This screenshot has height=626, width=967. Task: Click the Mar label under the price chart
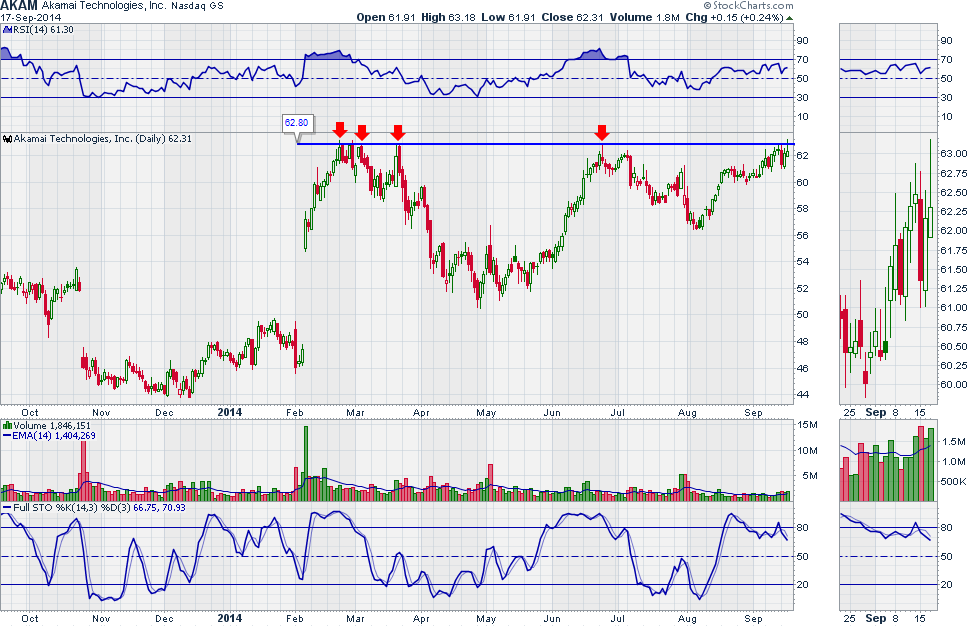click(x=355, y=413)
